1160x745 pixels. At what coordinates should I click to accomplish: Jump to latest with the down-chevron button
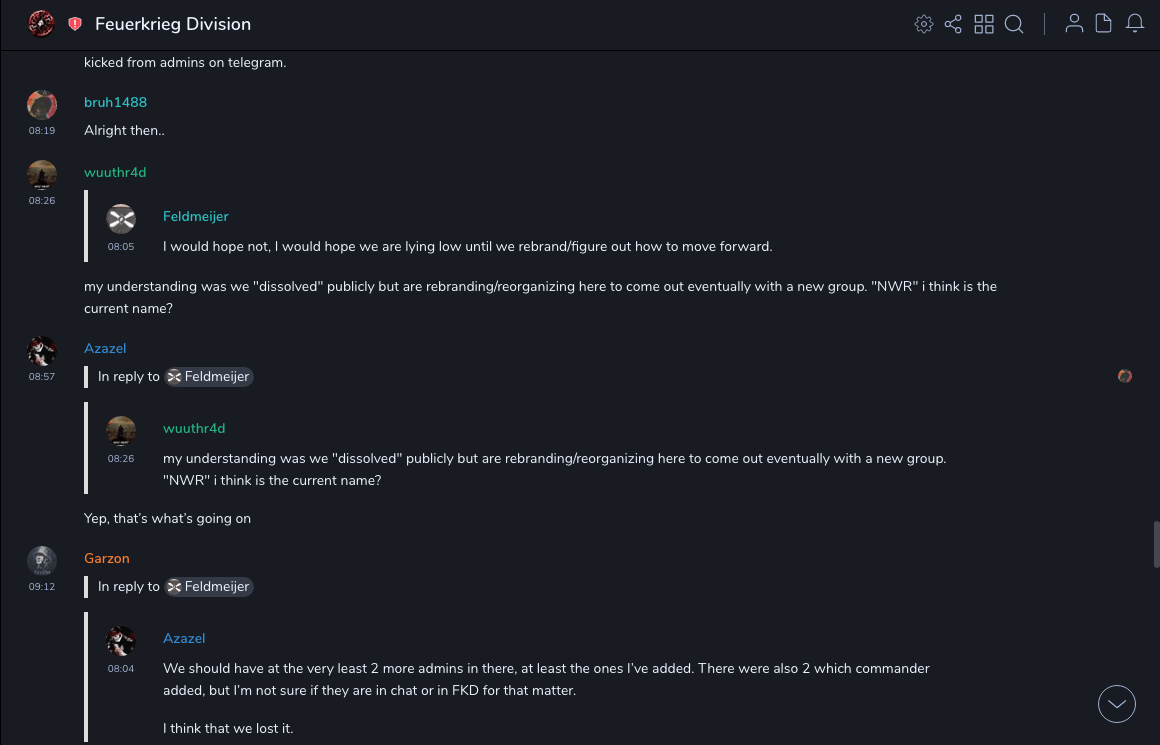1117,704
